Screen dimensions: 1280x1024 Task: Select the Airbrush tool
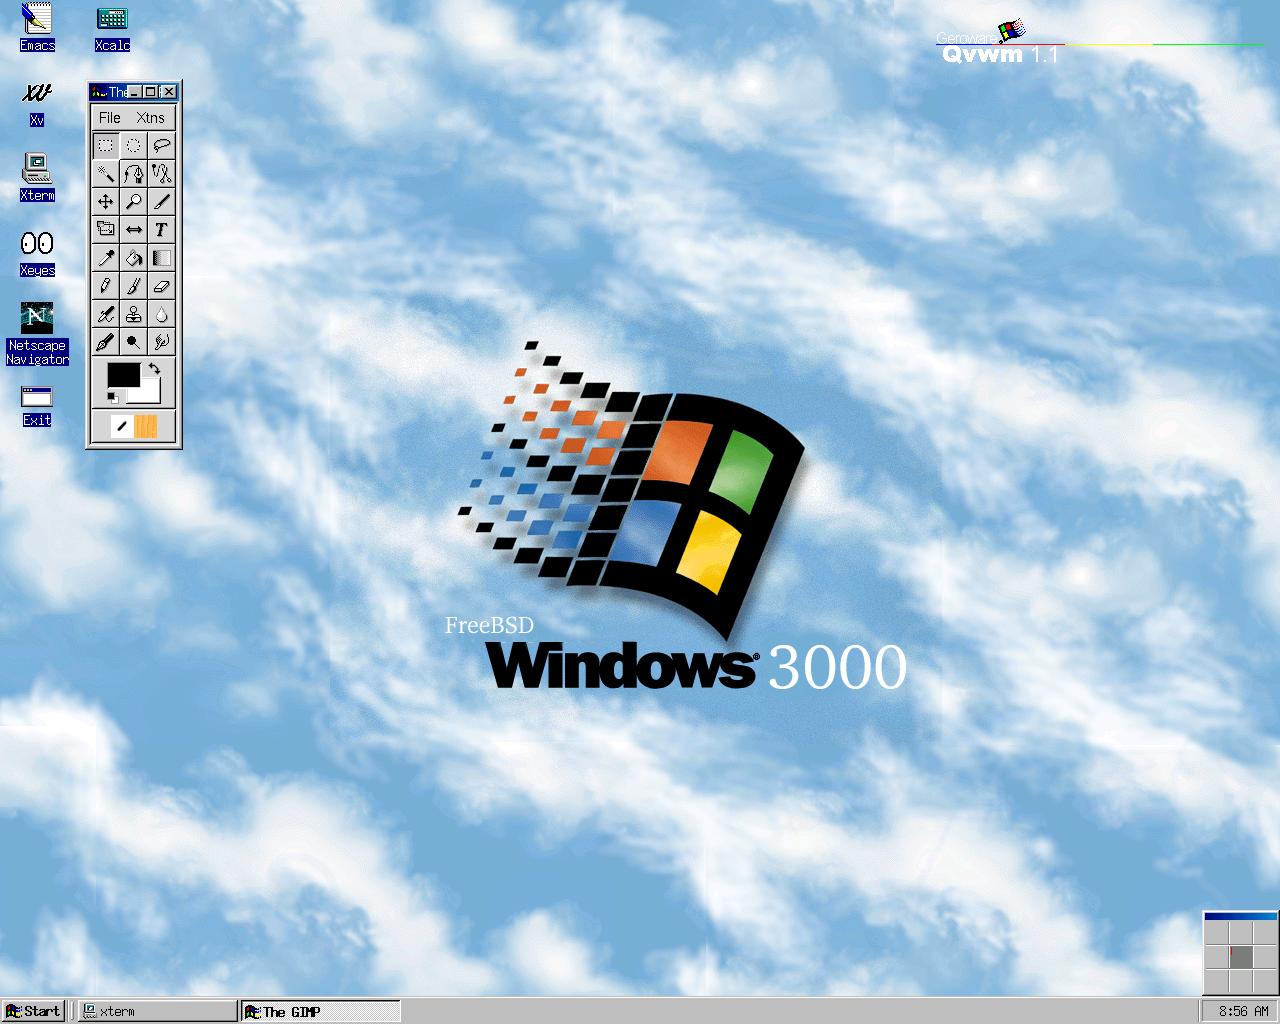point(105,313)
